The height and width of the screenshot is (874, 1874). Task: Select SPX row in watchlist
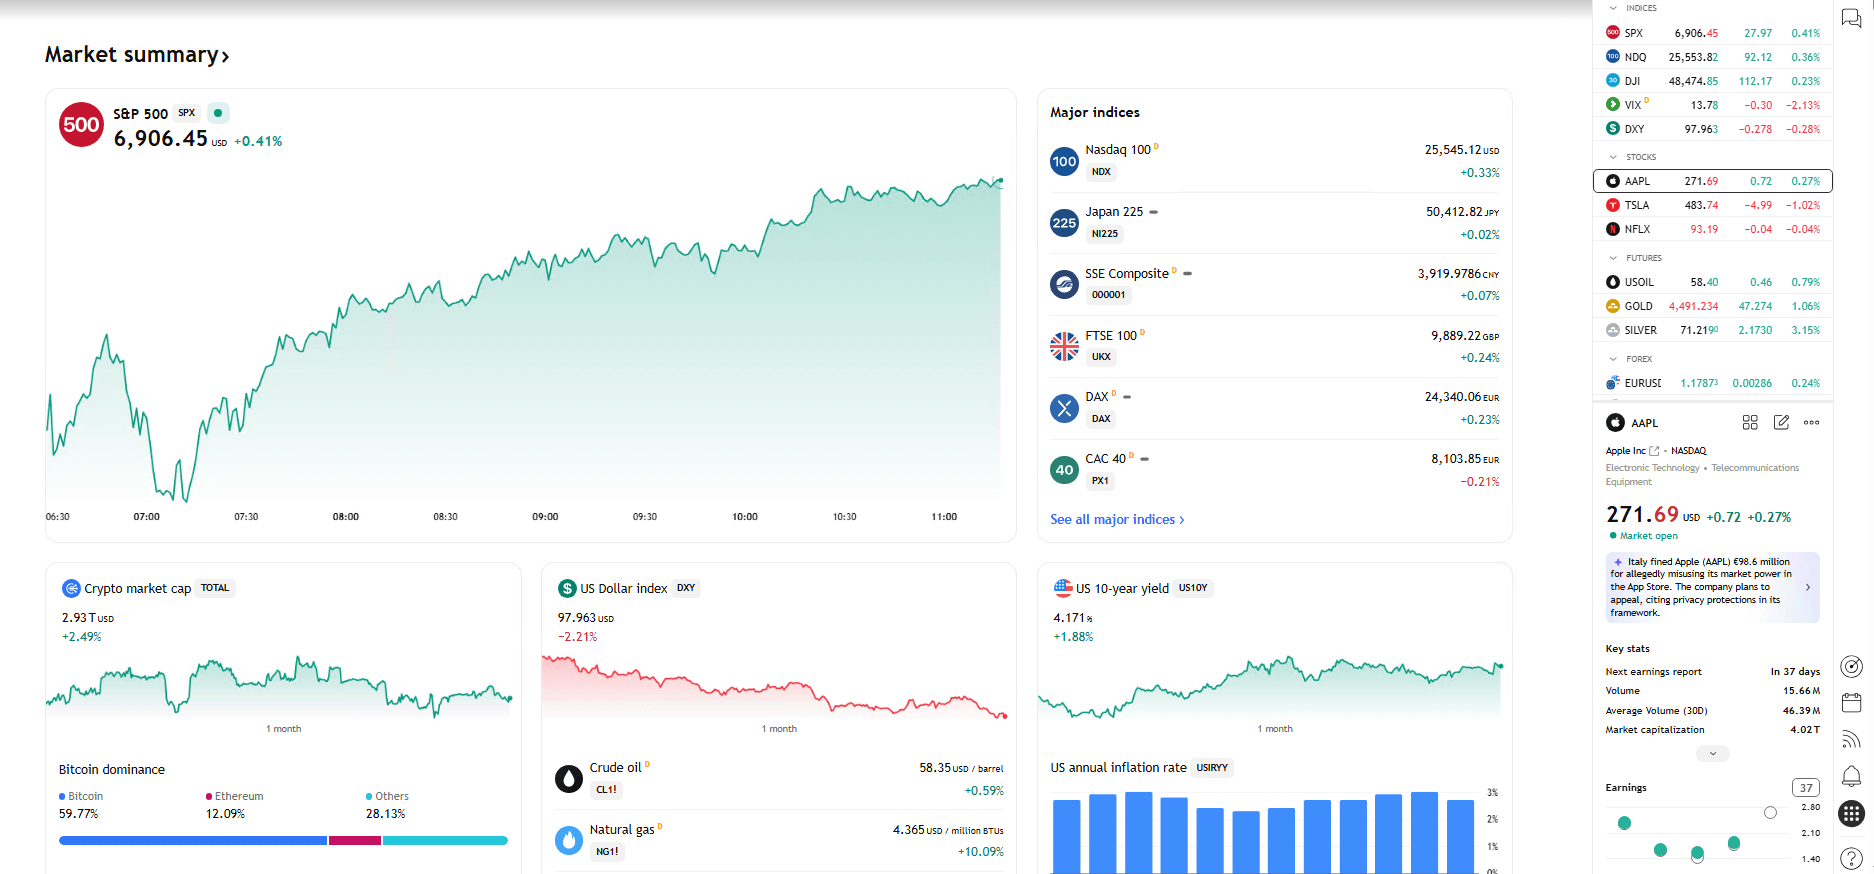point(1712,33)
